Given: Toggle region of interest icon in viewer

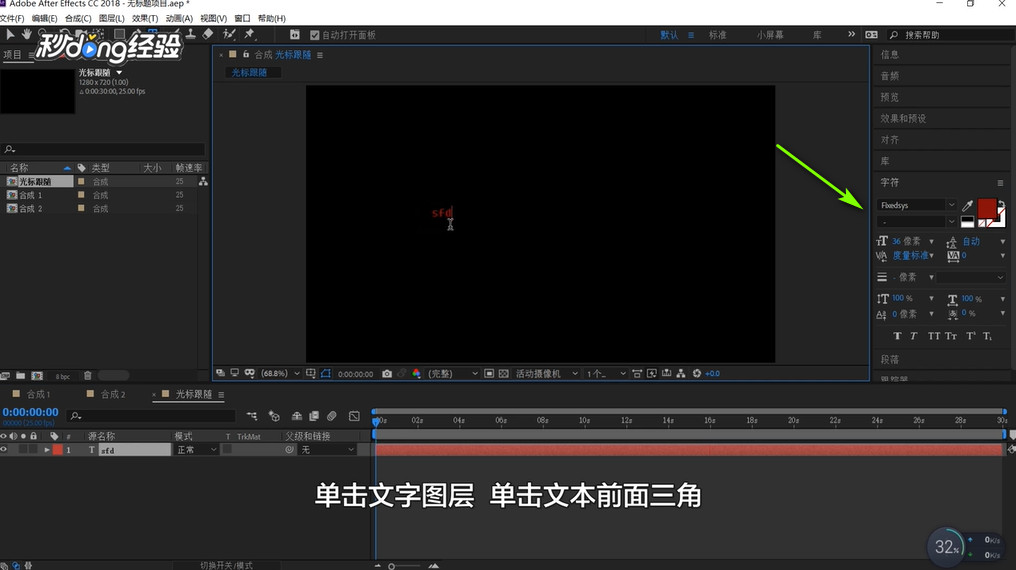Looking at the screenshot, I should click(x=489, y=374).
